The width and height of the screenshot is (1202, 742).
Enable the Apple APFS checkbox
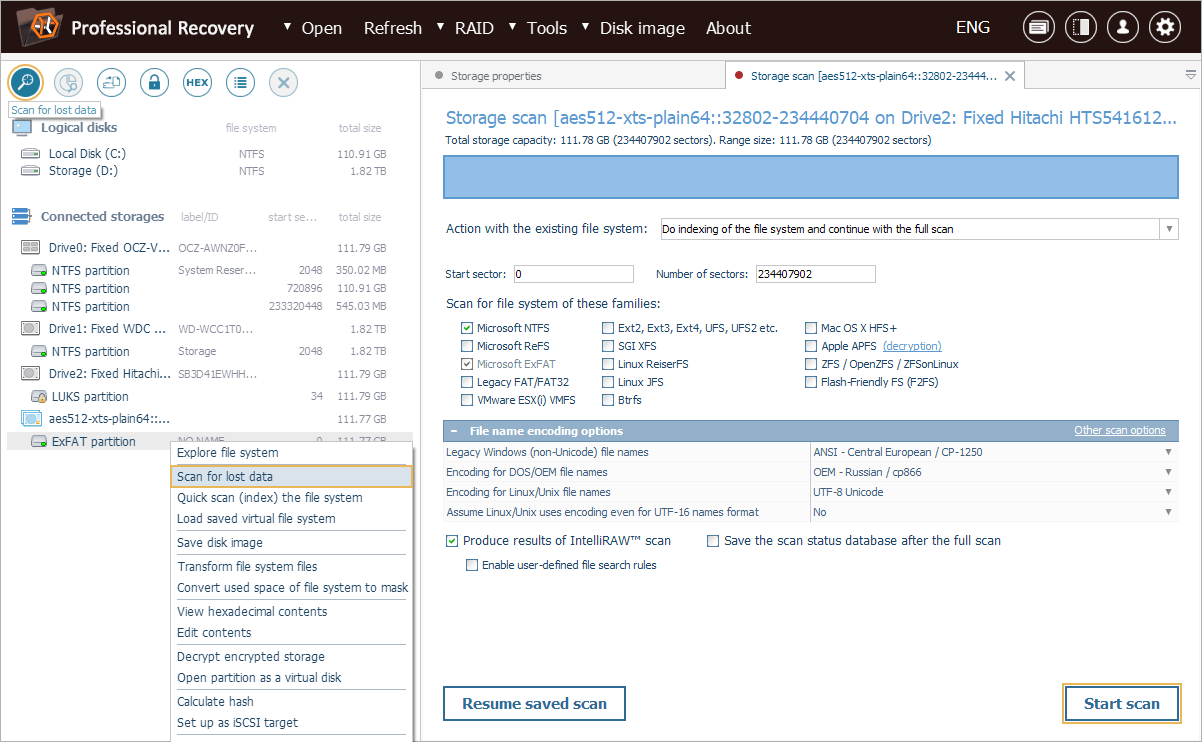(x=811, y=346)
